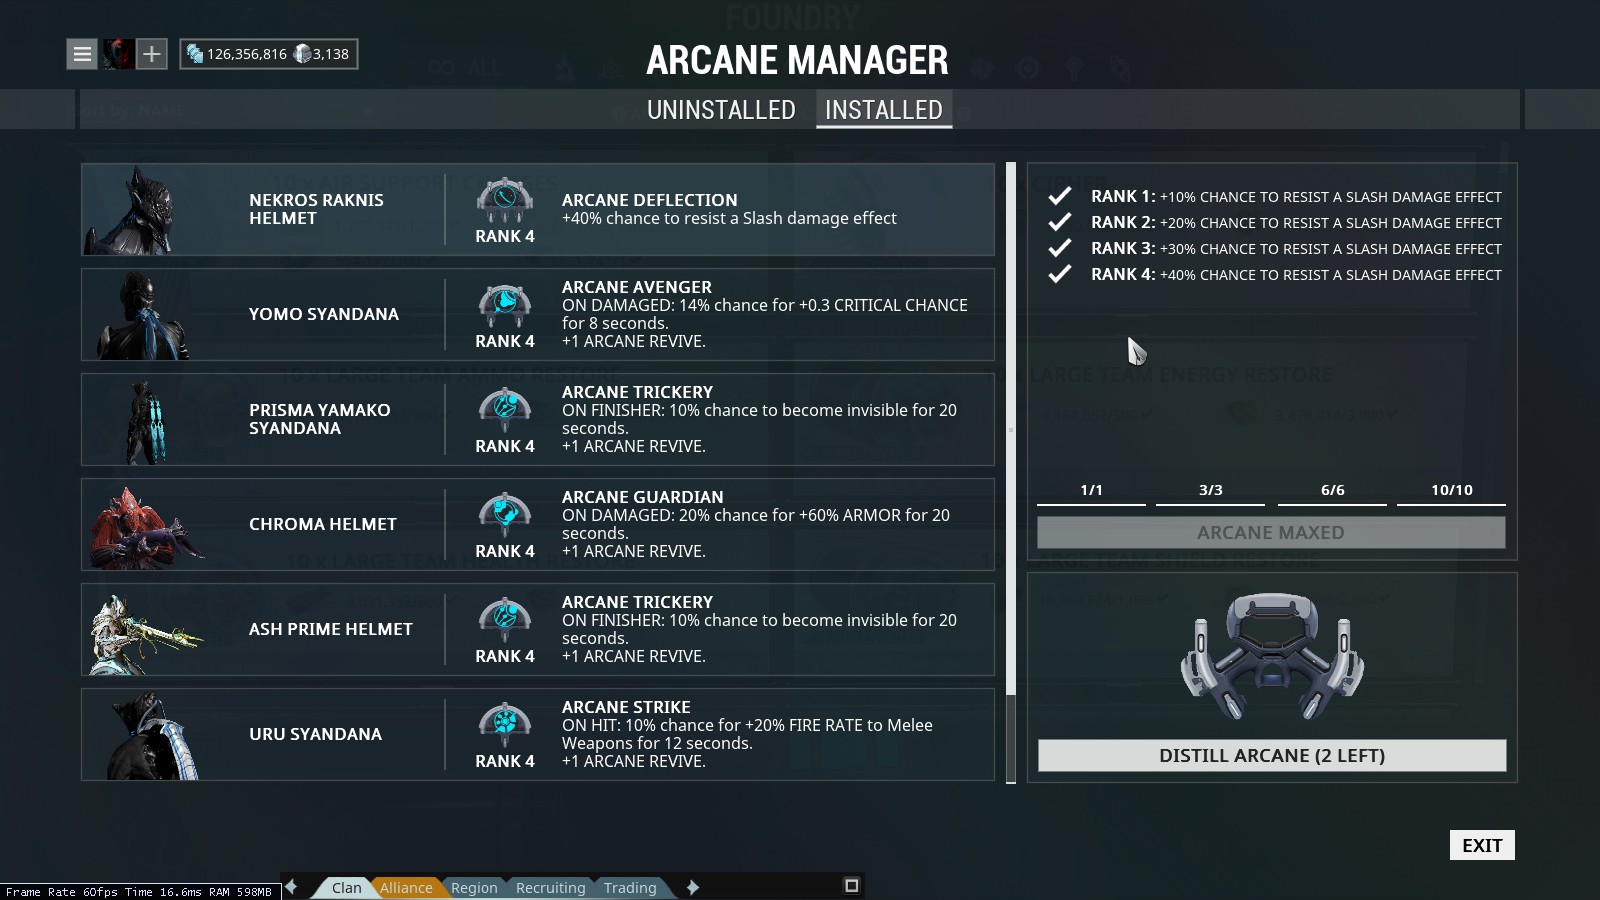Click the Arcane Avenger title text
This screenshot has height=900, width=1600.
click(x=637, y=287)
